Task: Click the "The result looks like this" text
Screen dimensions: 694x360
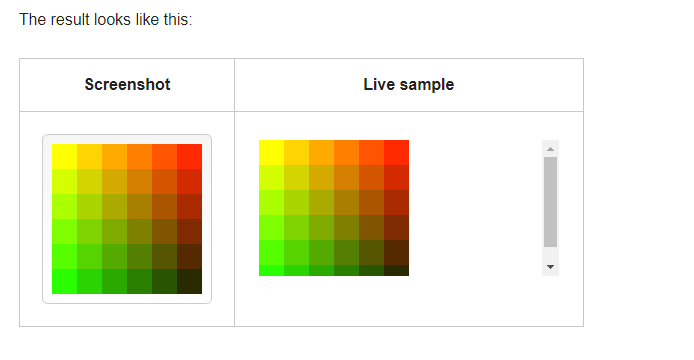Action: point(105,19)
